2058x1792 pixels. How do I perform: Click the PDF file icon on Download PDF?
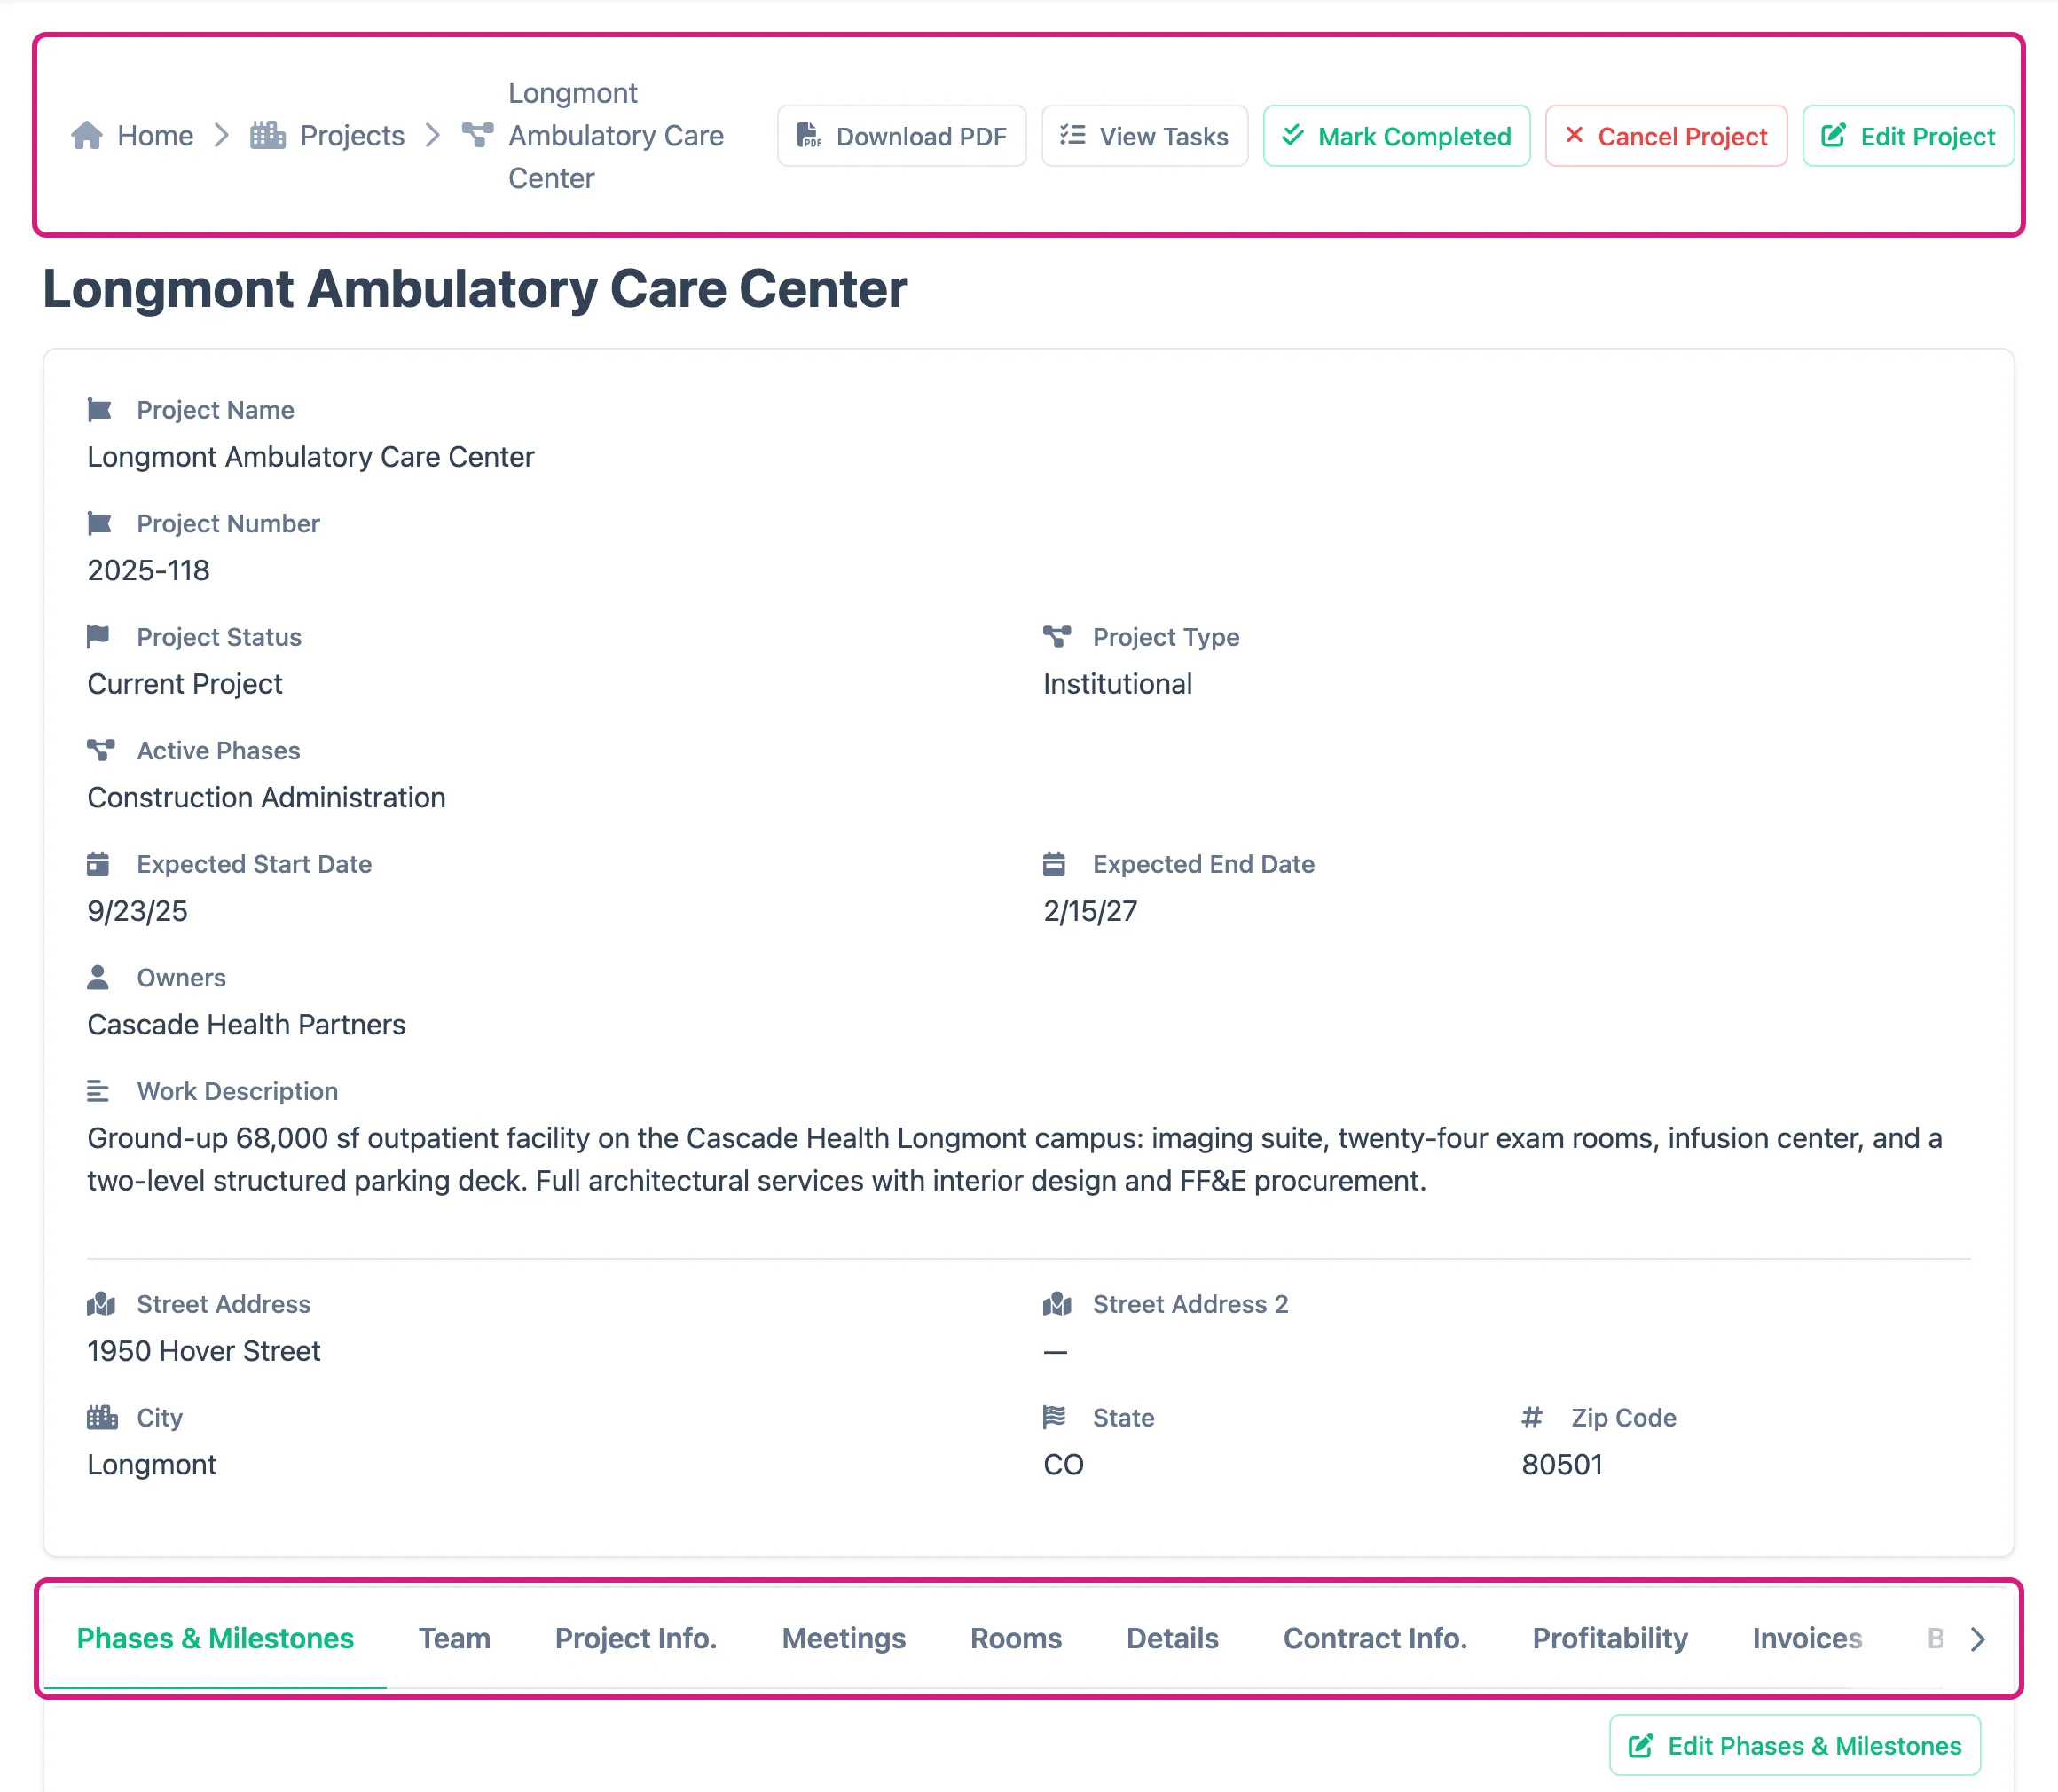[808, 135]
